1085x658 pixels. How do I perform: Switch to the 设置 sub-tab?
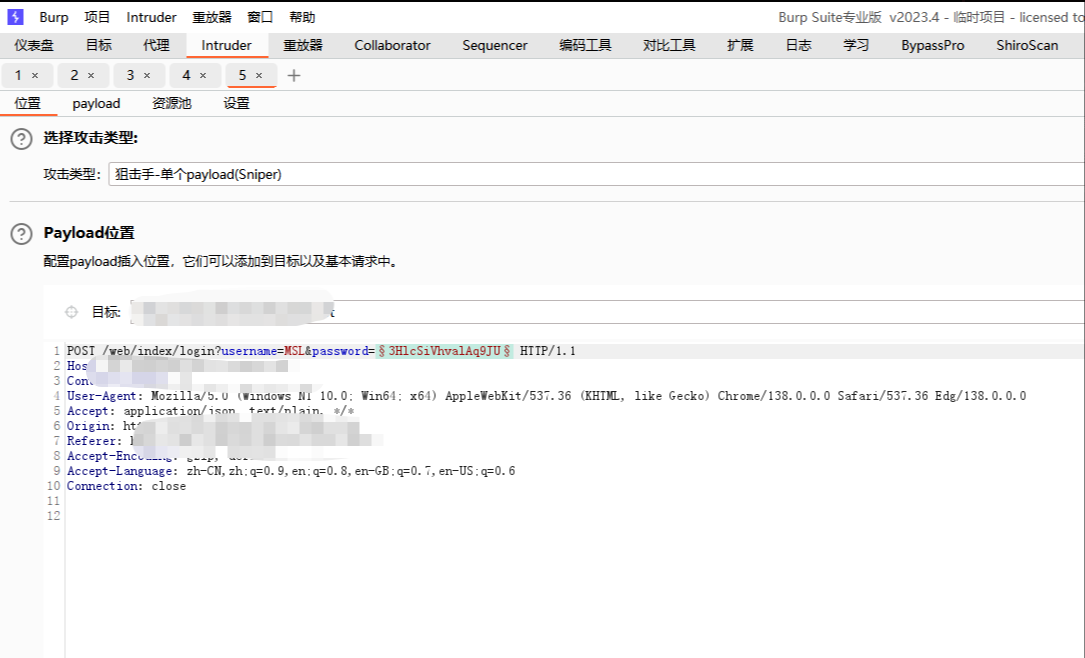click(x=236, y=104)
